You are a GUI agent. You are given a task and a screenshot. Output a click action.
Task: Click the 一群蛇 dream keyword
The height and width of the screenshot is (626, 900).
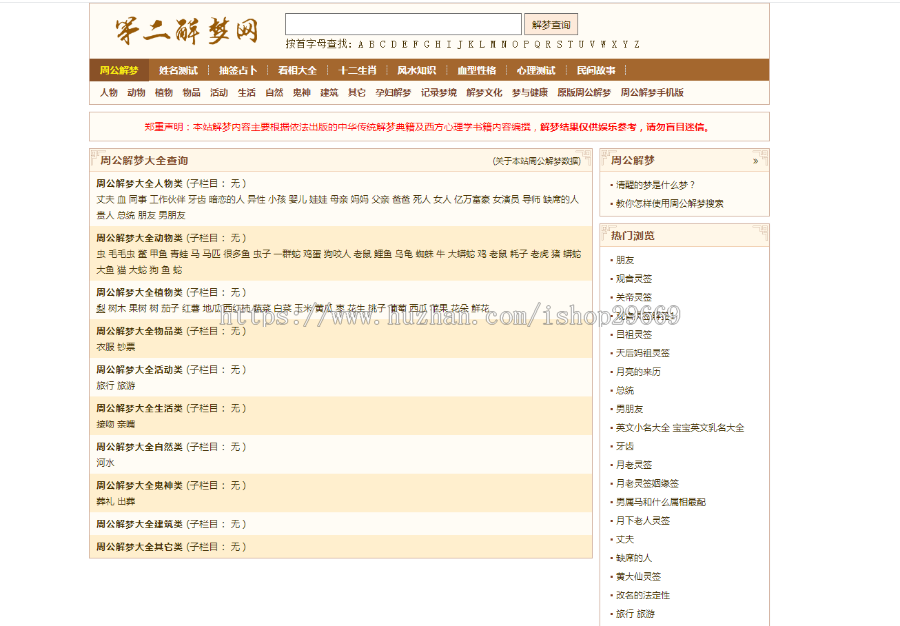point(287,254)
